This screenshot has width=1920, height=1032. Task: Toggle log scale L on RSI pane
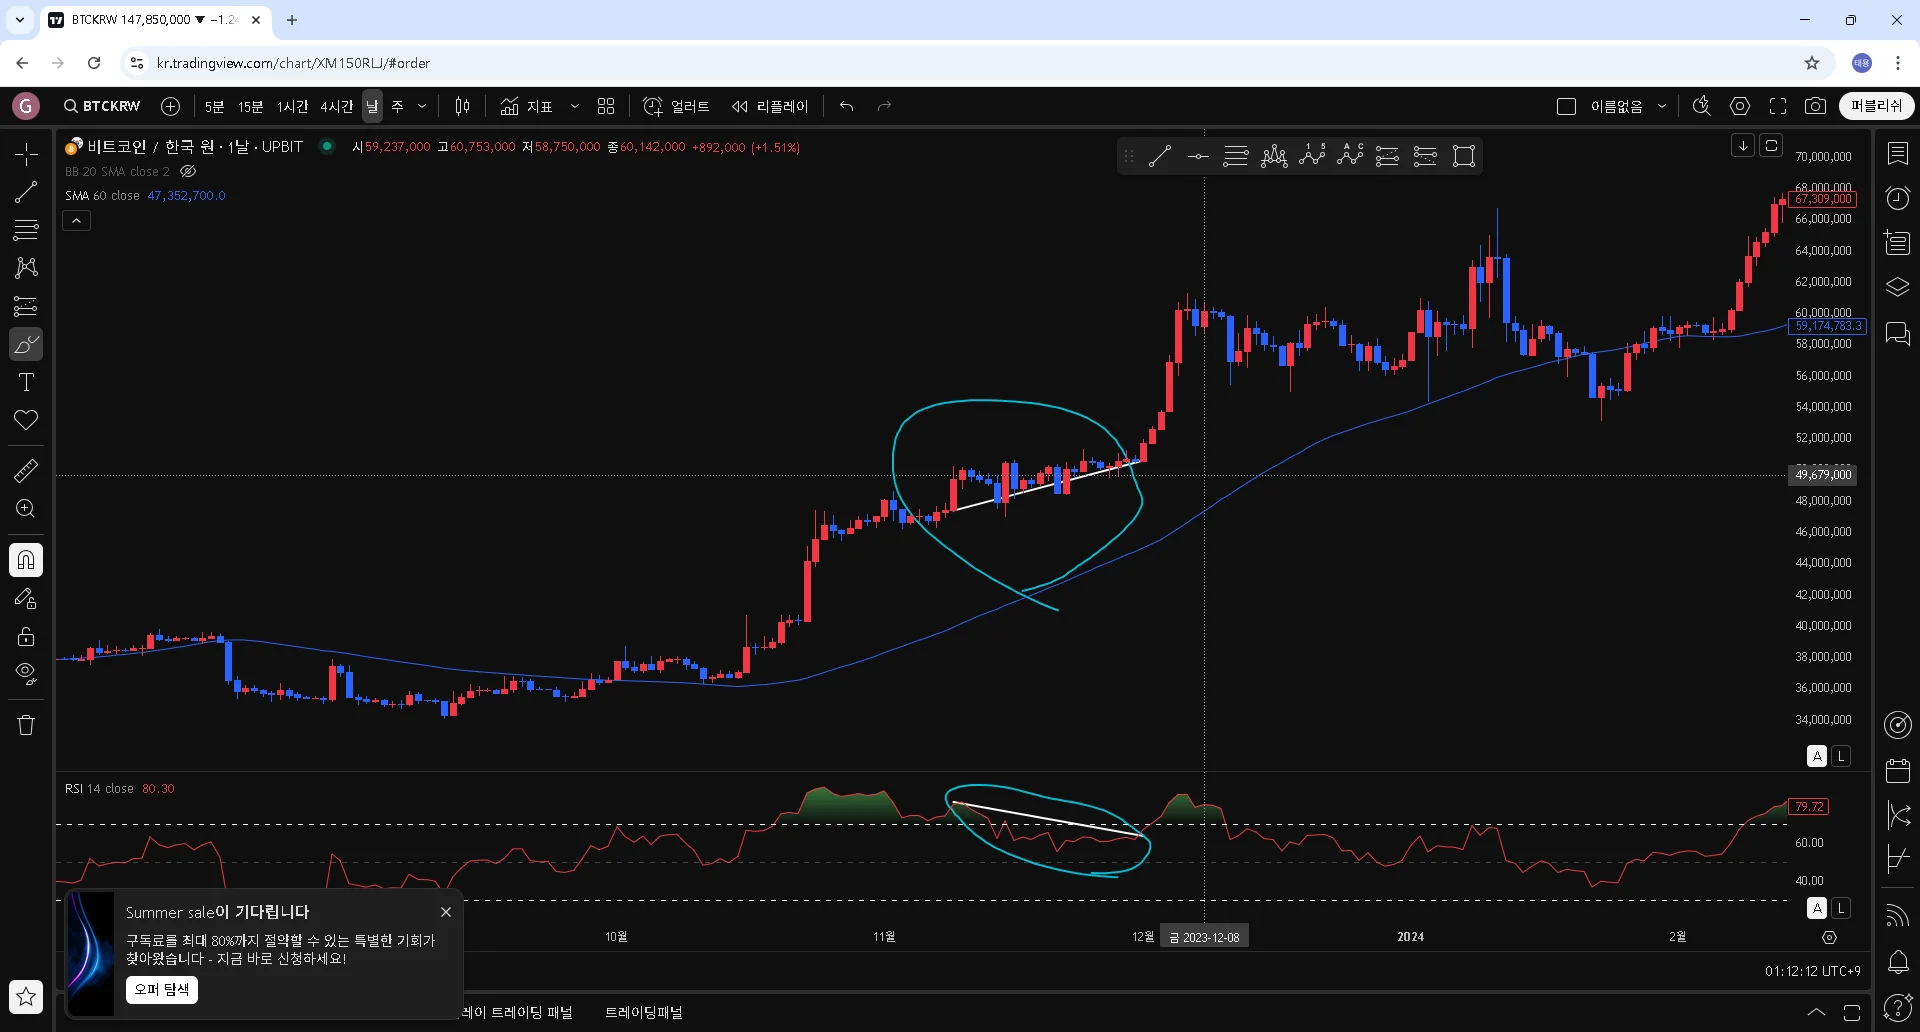[x=1841, y=908]
